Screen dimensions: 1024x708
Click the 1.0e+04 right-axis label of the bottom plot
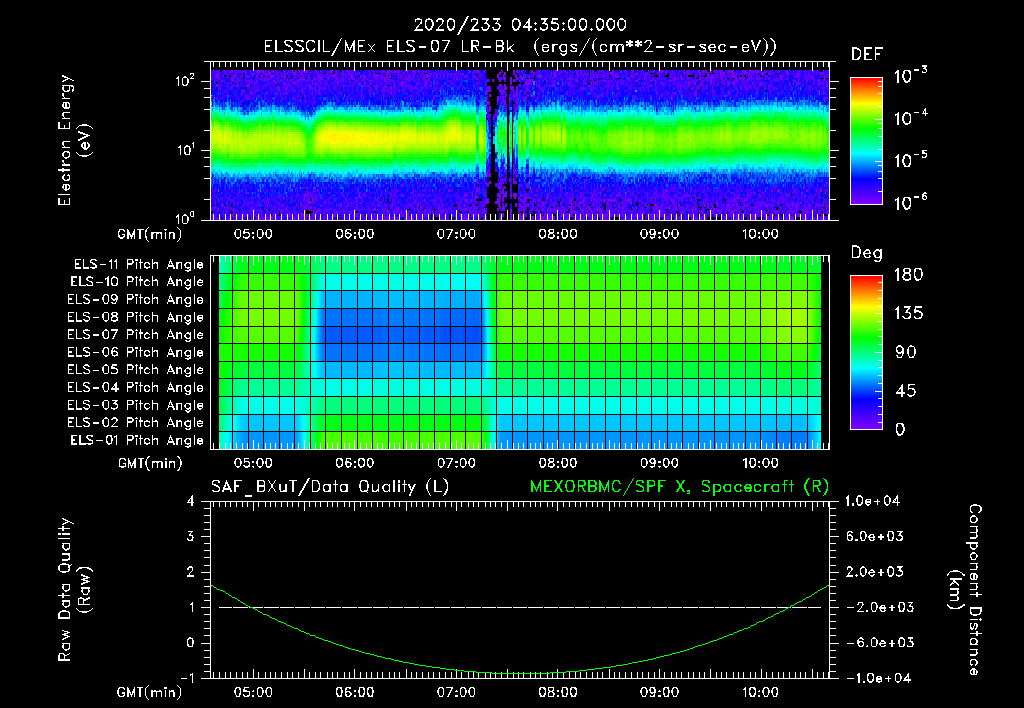coord(872,501)
